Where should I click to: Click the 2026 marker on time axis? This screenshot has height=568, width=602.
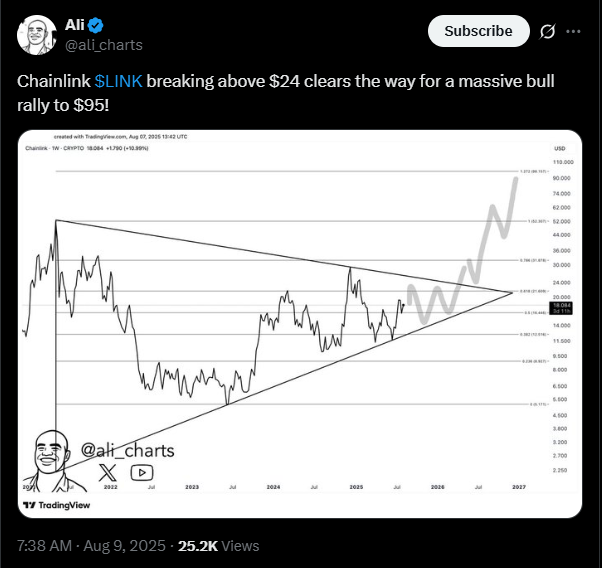pos(438,487)
